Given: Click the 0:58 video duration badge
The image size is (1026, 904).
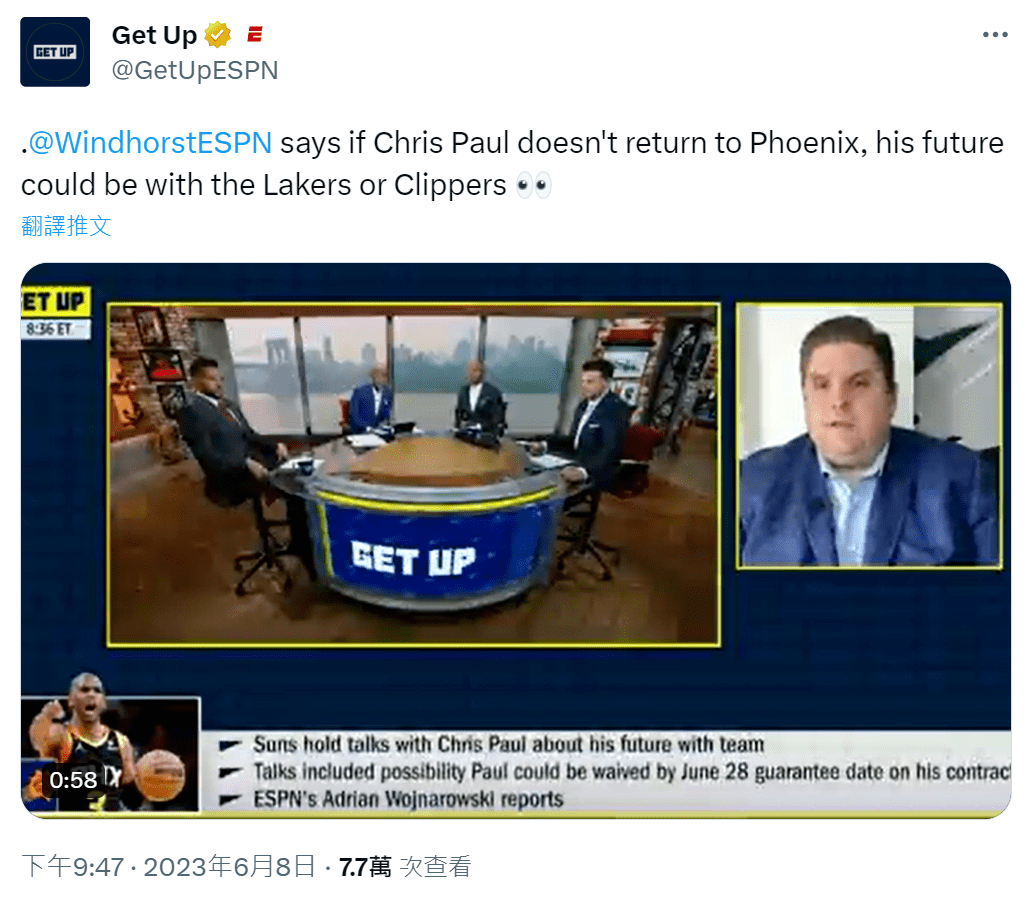Looking at the screenshot, I should [73, 780].
